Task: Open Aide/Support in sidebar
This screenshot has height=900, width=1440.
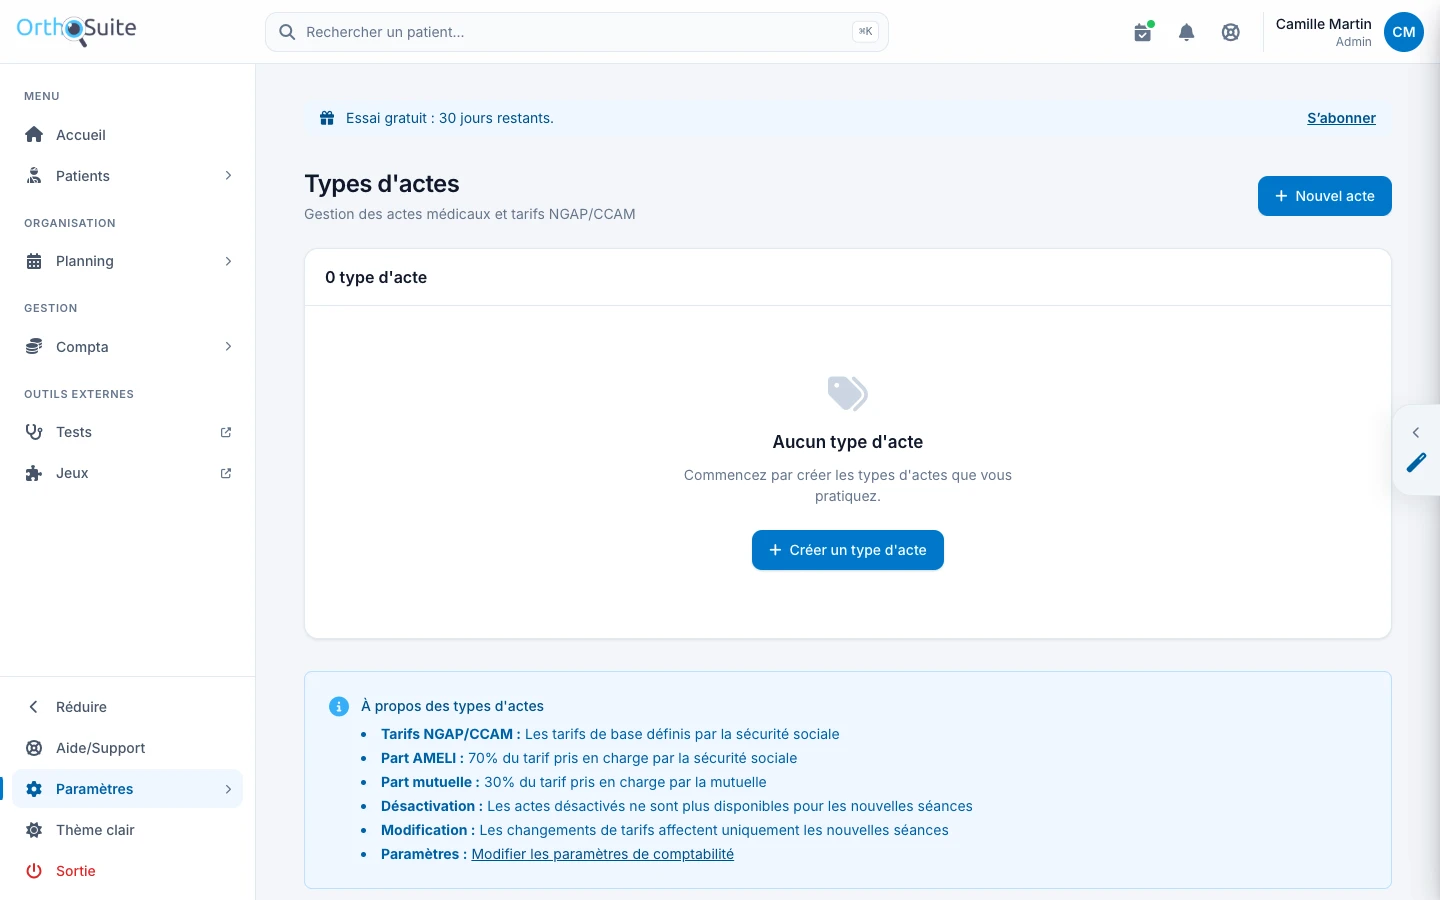Action: (x=128, y=748)
